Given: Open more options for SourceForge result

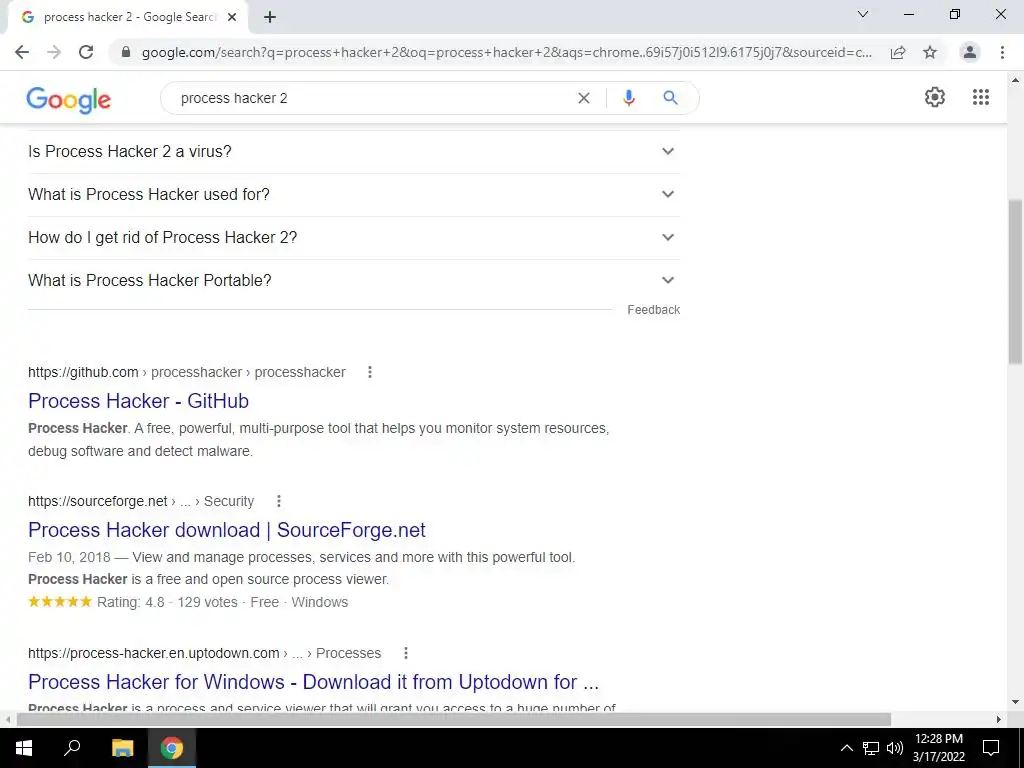Looking at the screenshot, I should tap(279, 502).
